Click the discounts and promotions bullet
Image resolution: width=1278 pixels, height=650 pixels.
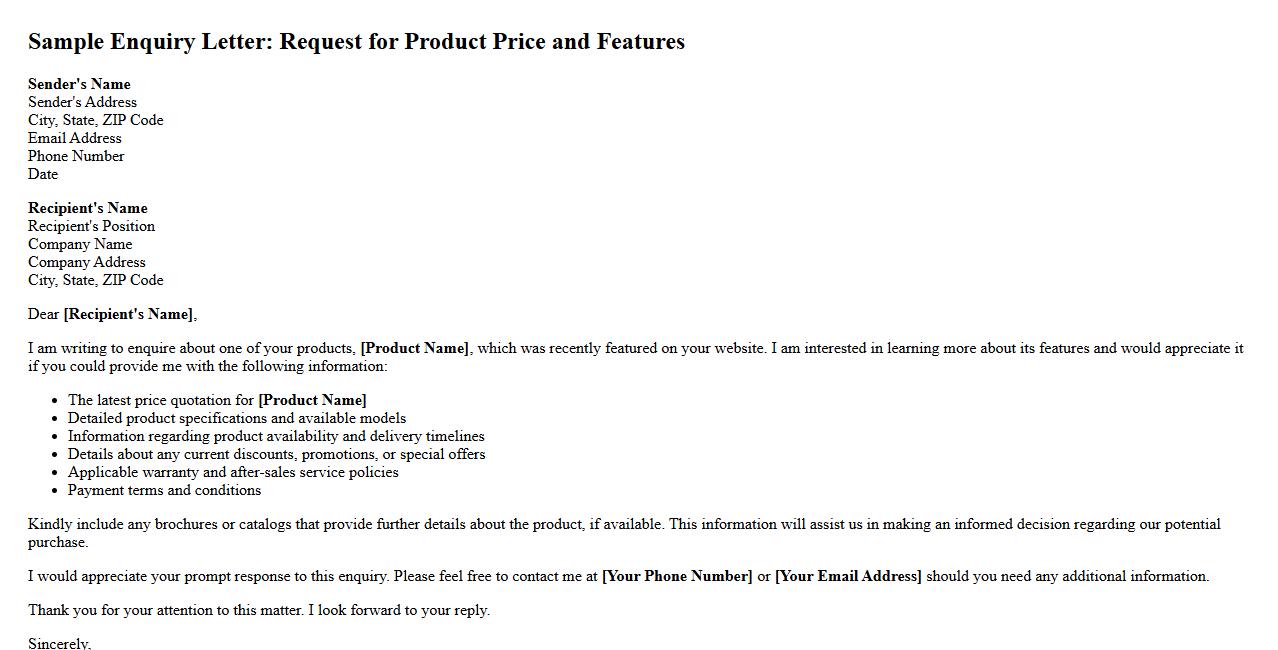click(x=276, y=454)
